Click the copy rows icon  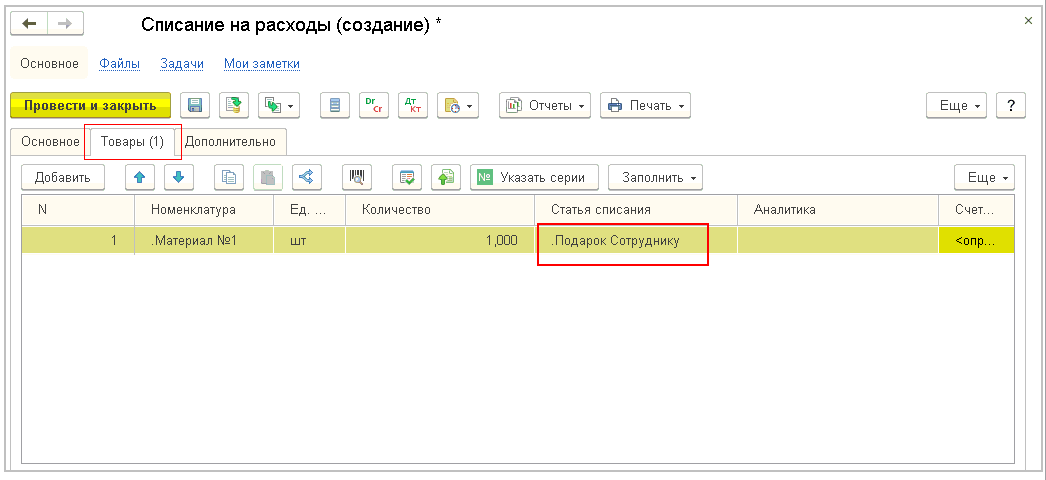pyautogui.click(x=229, y=177)
